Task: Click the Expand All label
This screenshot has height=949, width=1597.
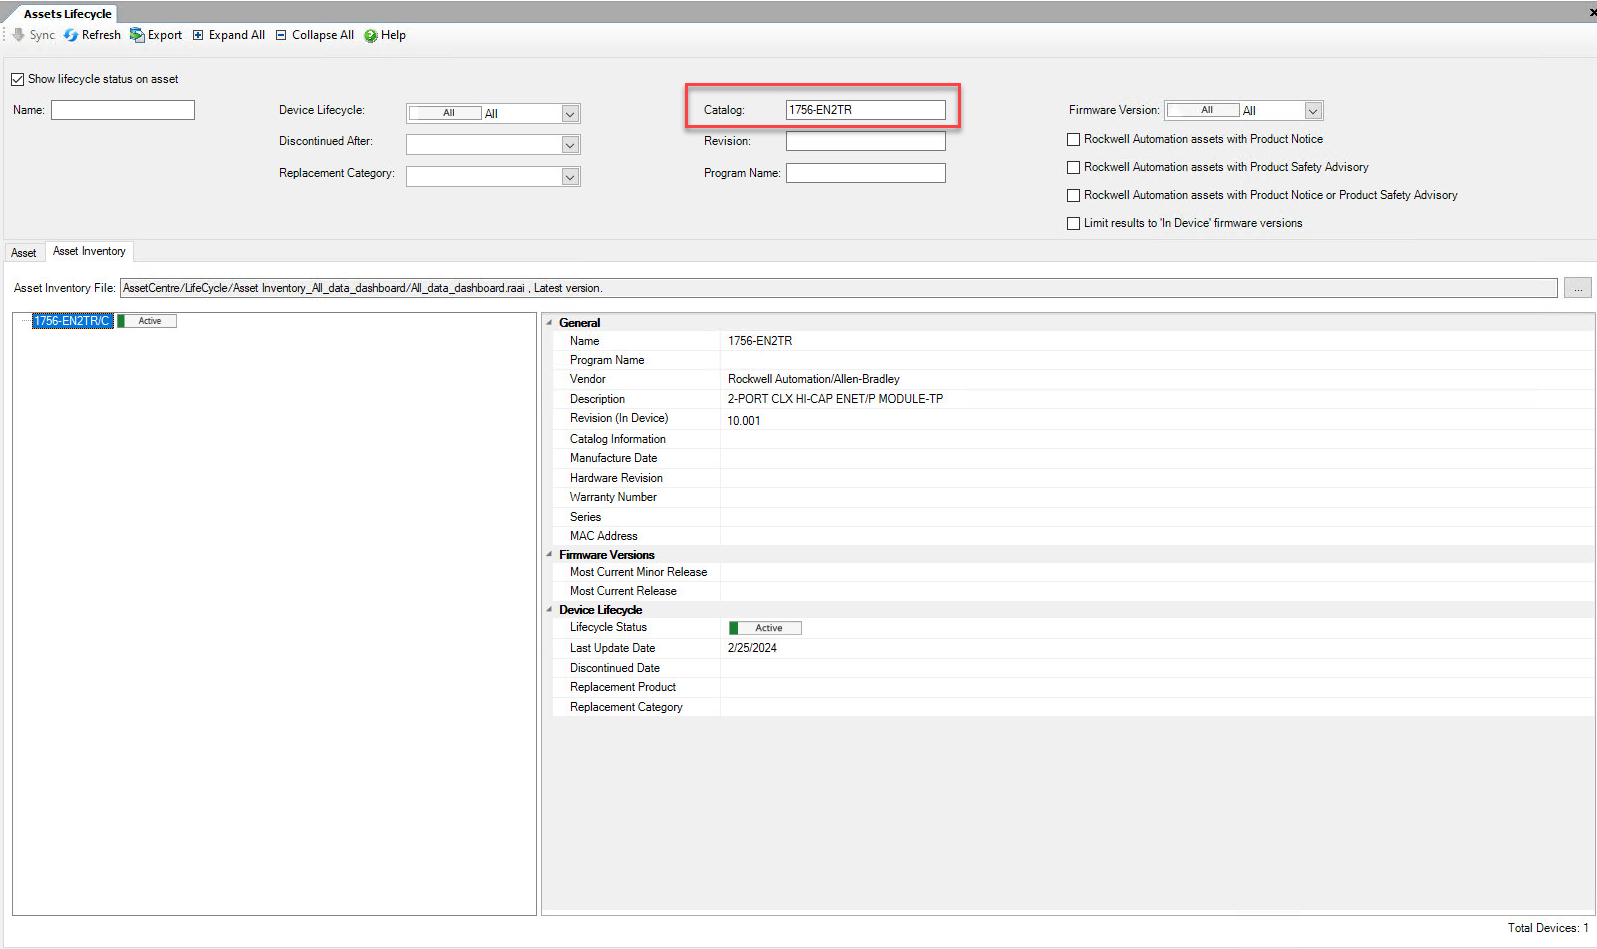Action: coord(237,35)
